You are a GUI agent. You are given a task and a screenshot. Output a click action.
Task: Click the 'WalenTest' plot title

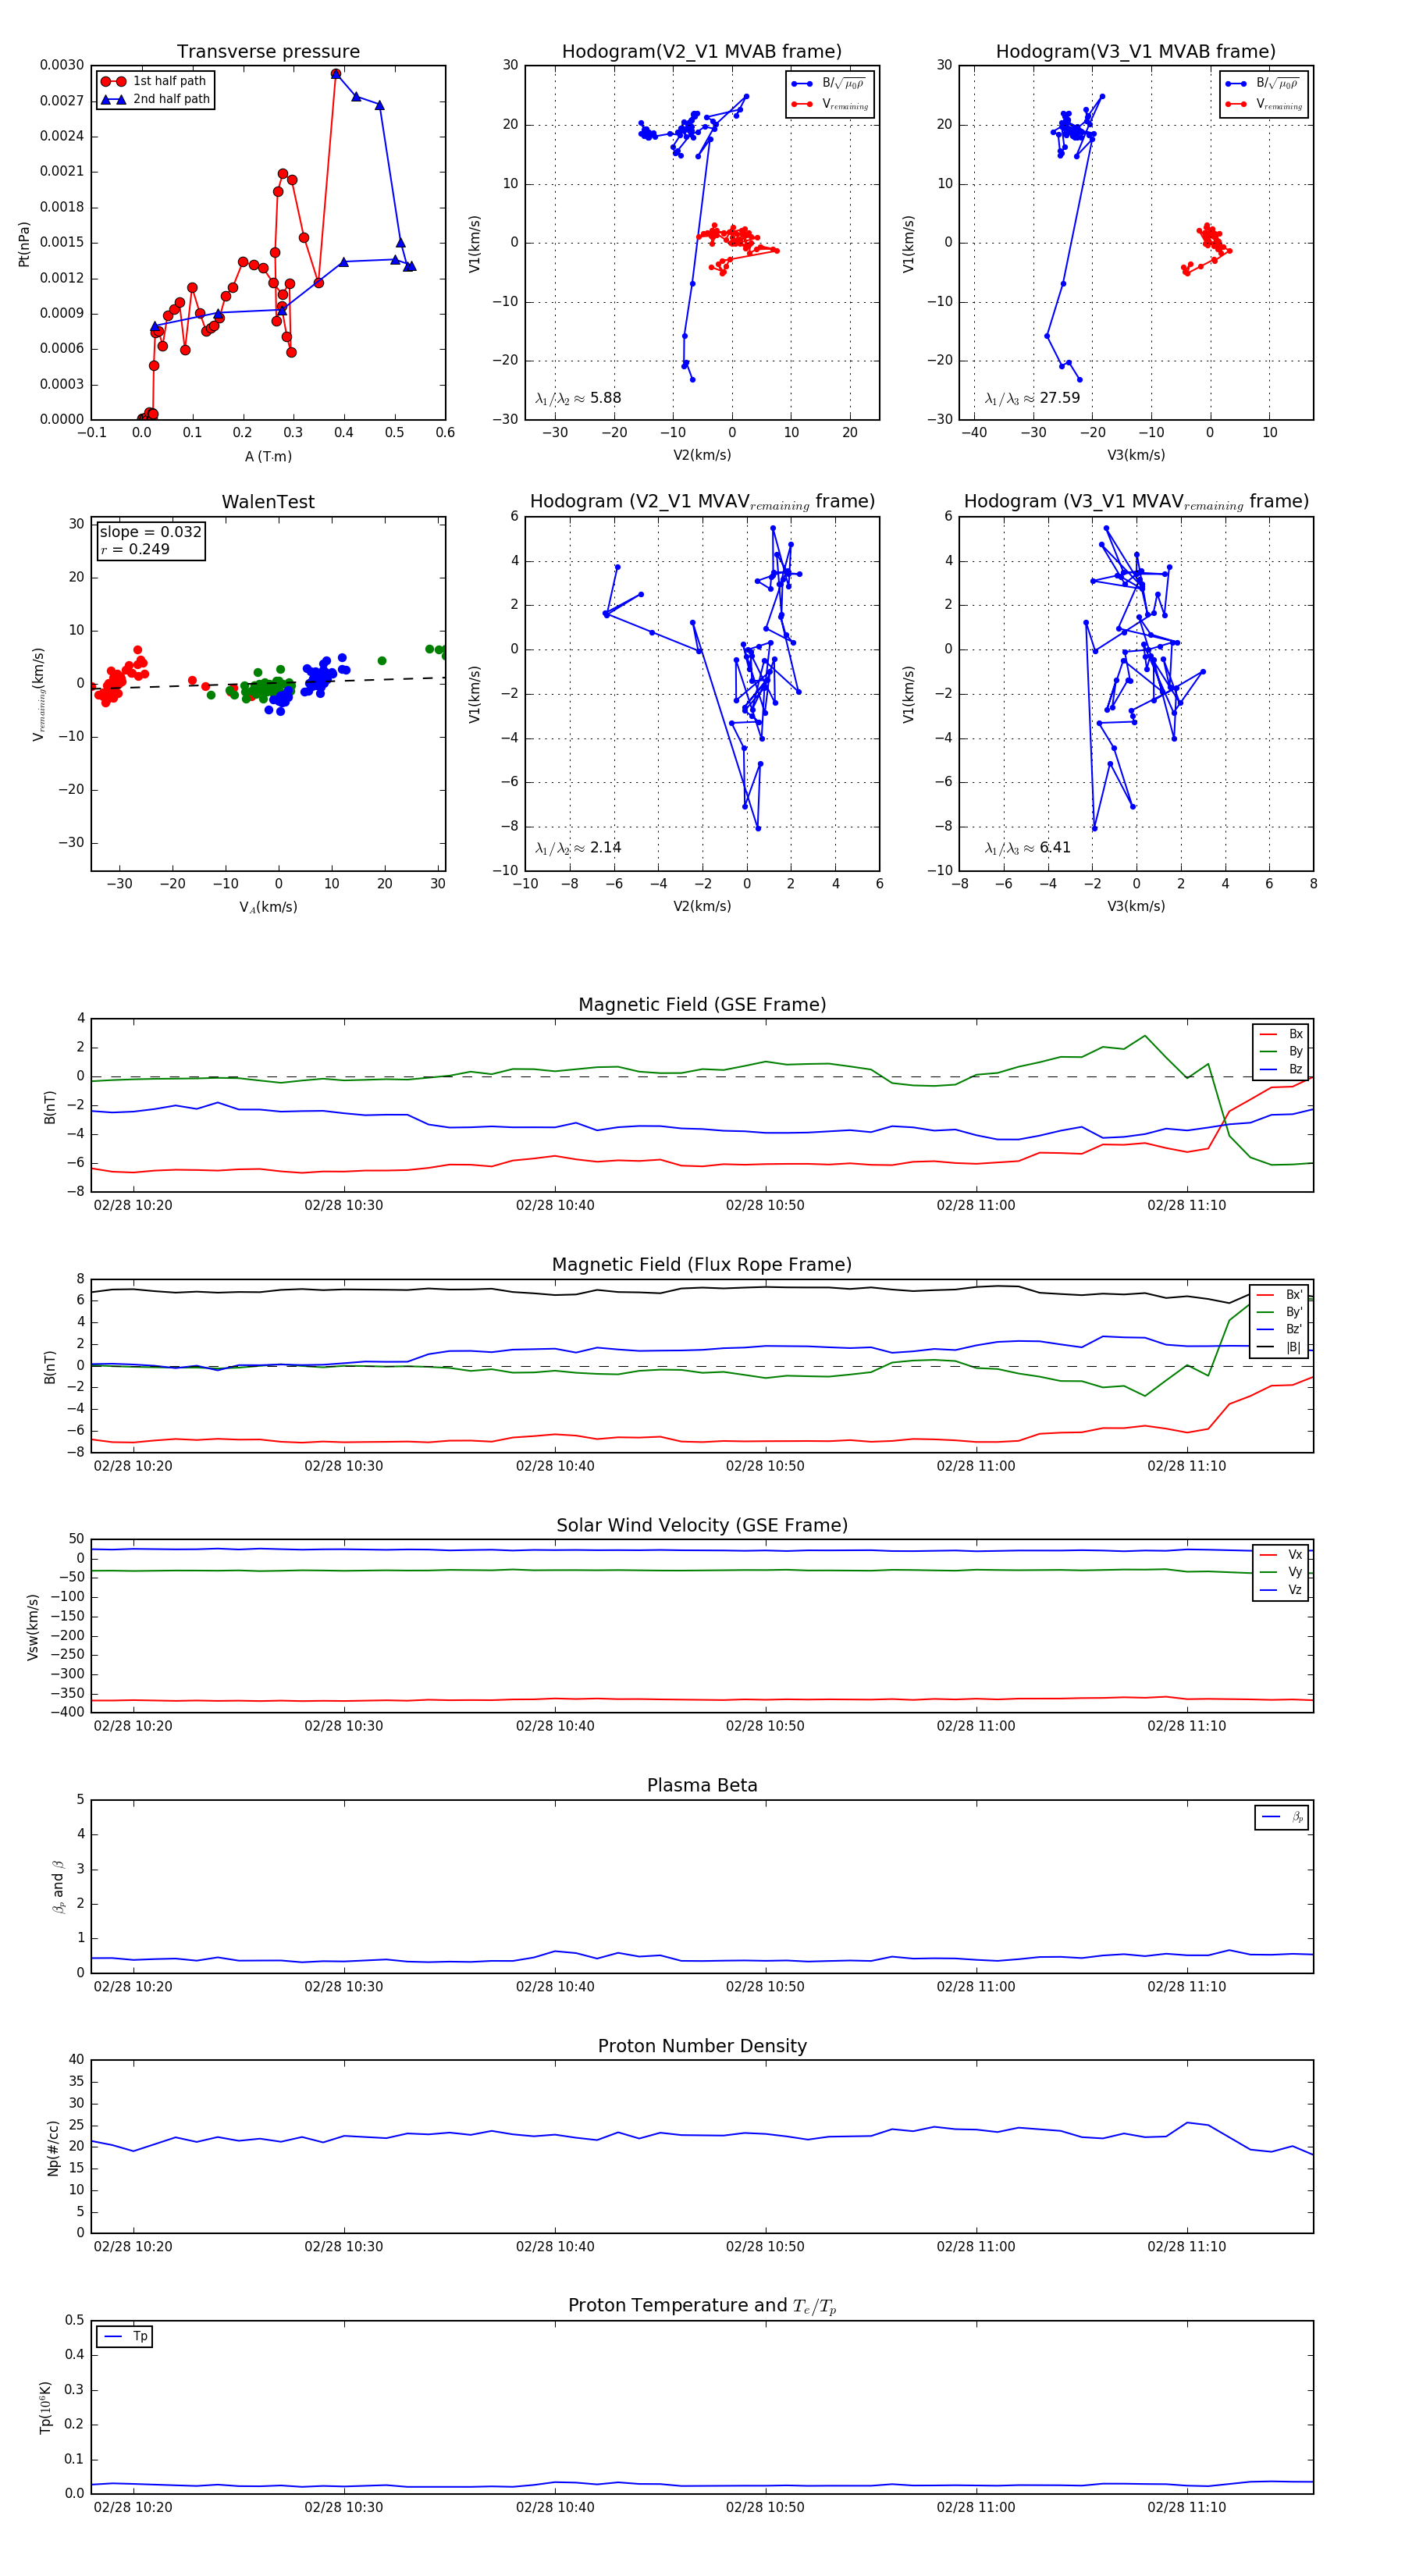click(268, 502)
